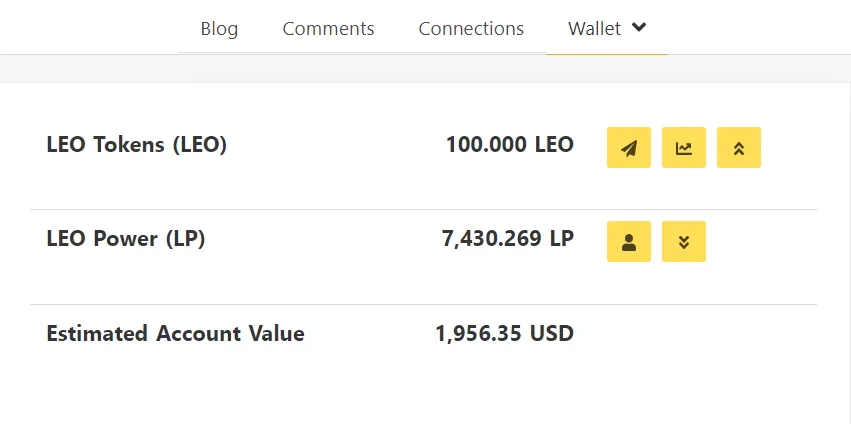Screen dimensions: 851x424
Task: Click the double up-chevron stake icon
Action: click(x=739, y=148)
